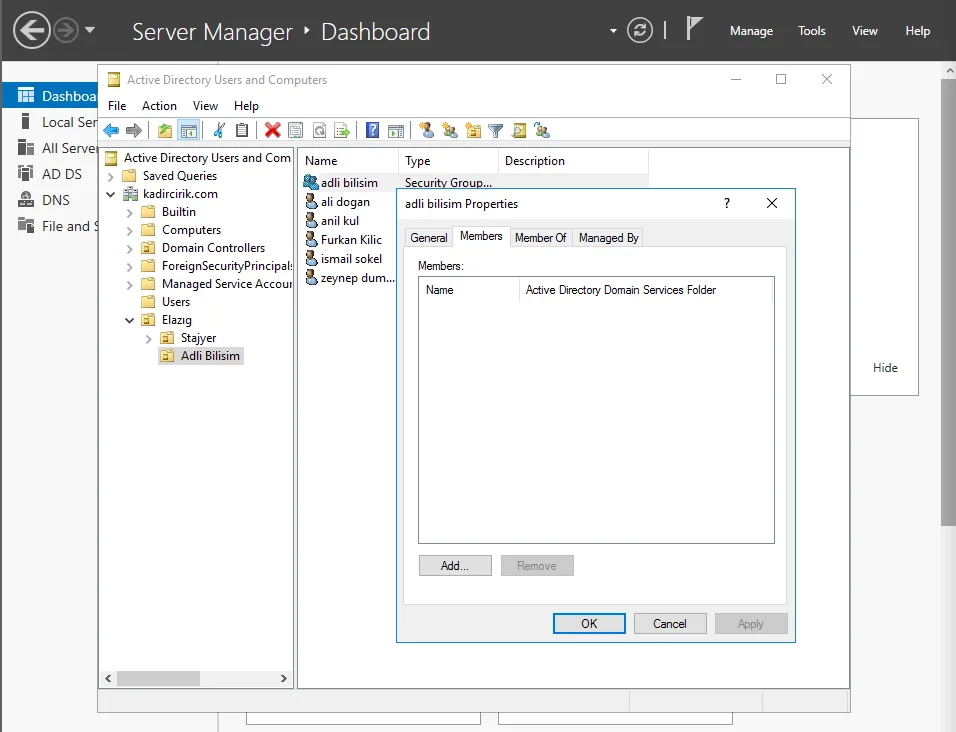The width and height of the screenshot is (956, 732).
Task: Collapse Elazıg organizational unit
Action: 129,320
